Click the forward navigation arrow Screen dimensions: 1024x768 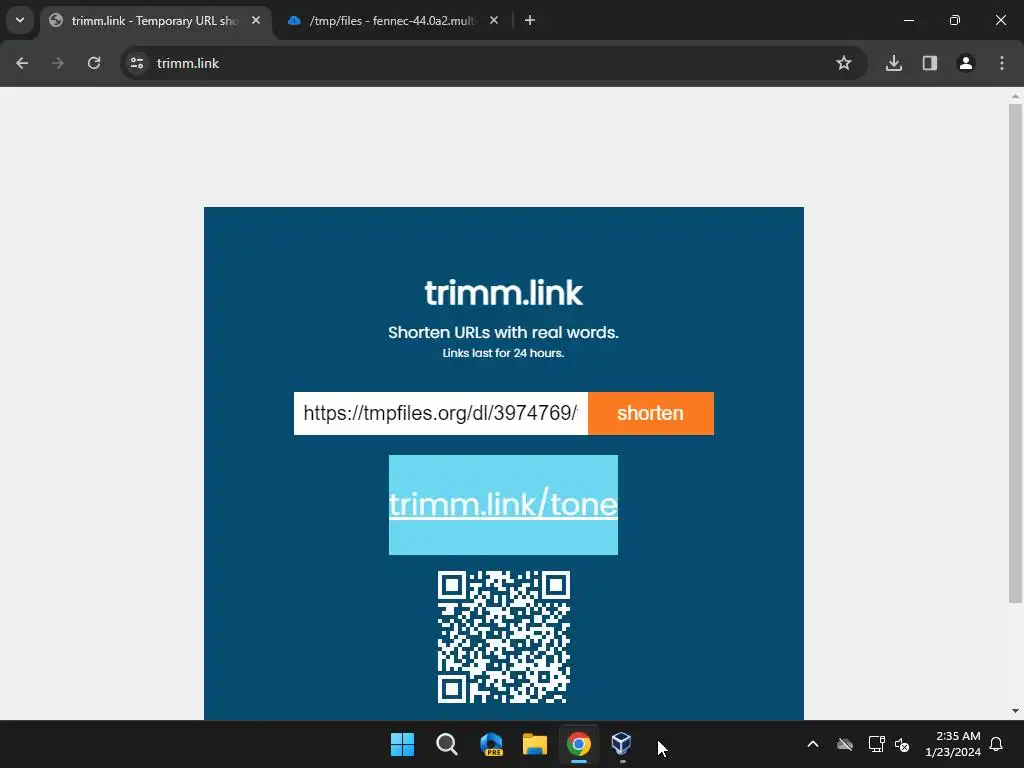58,63
